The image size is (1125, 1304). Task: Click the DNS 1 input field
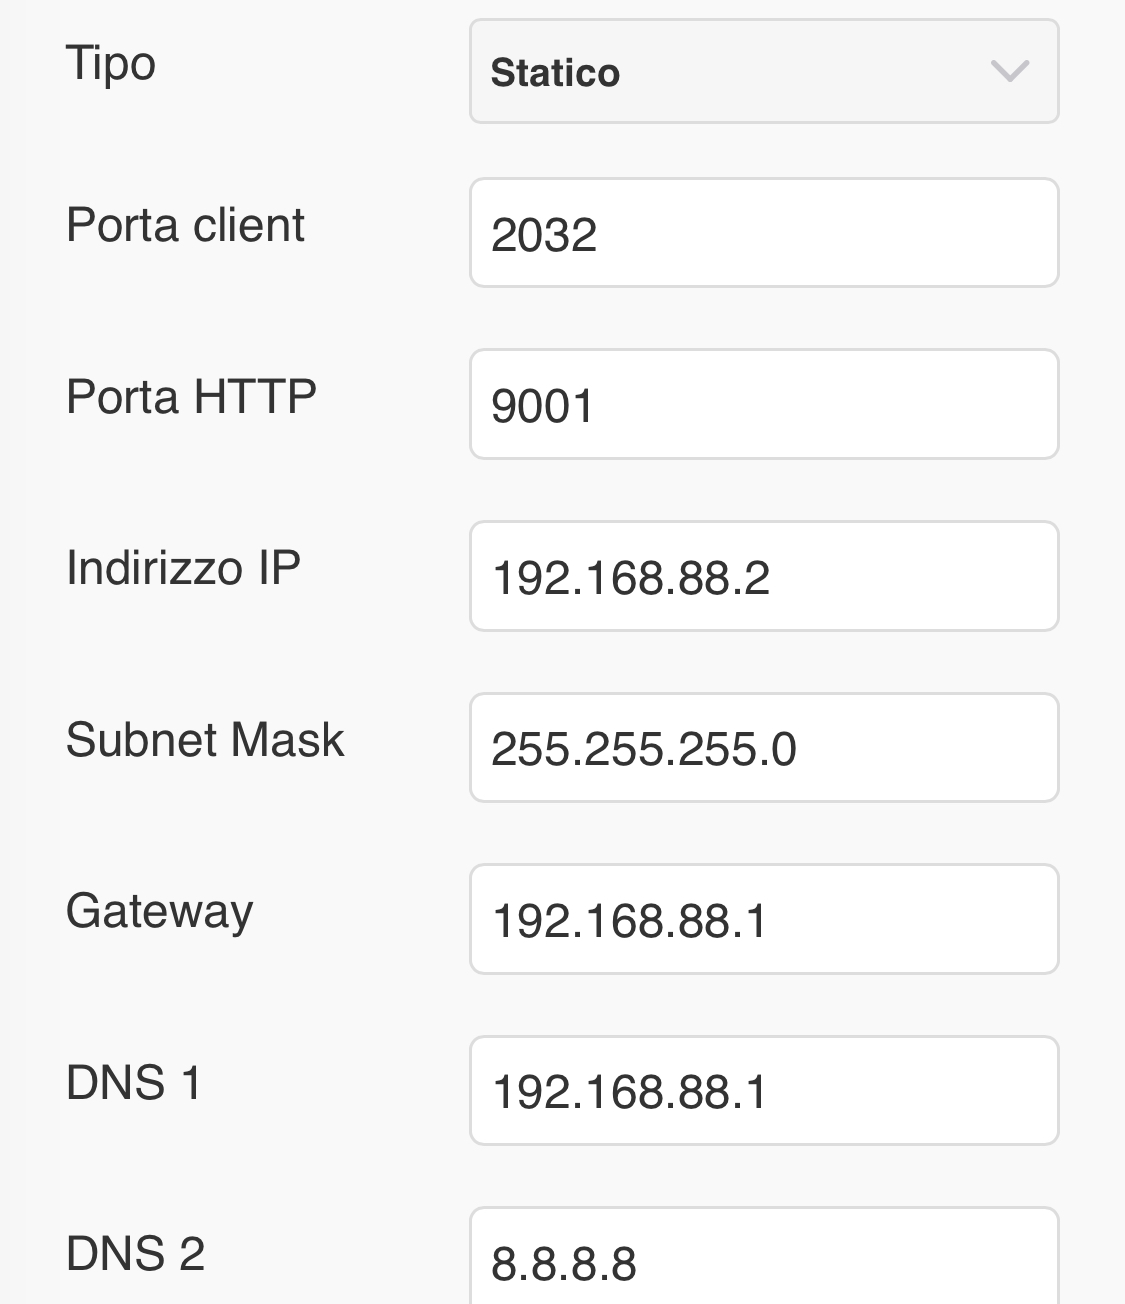763,1091
